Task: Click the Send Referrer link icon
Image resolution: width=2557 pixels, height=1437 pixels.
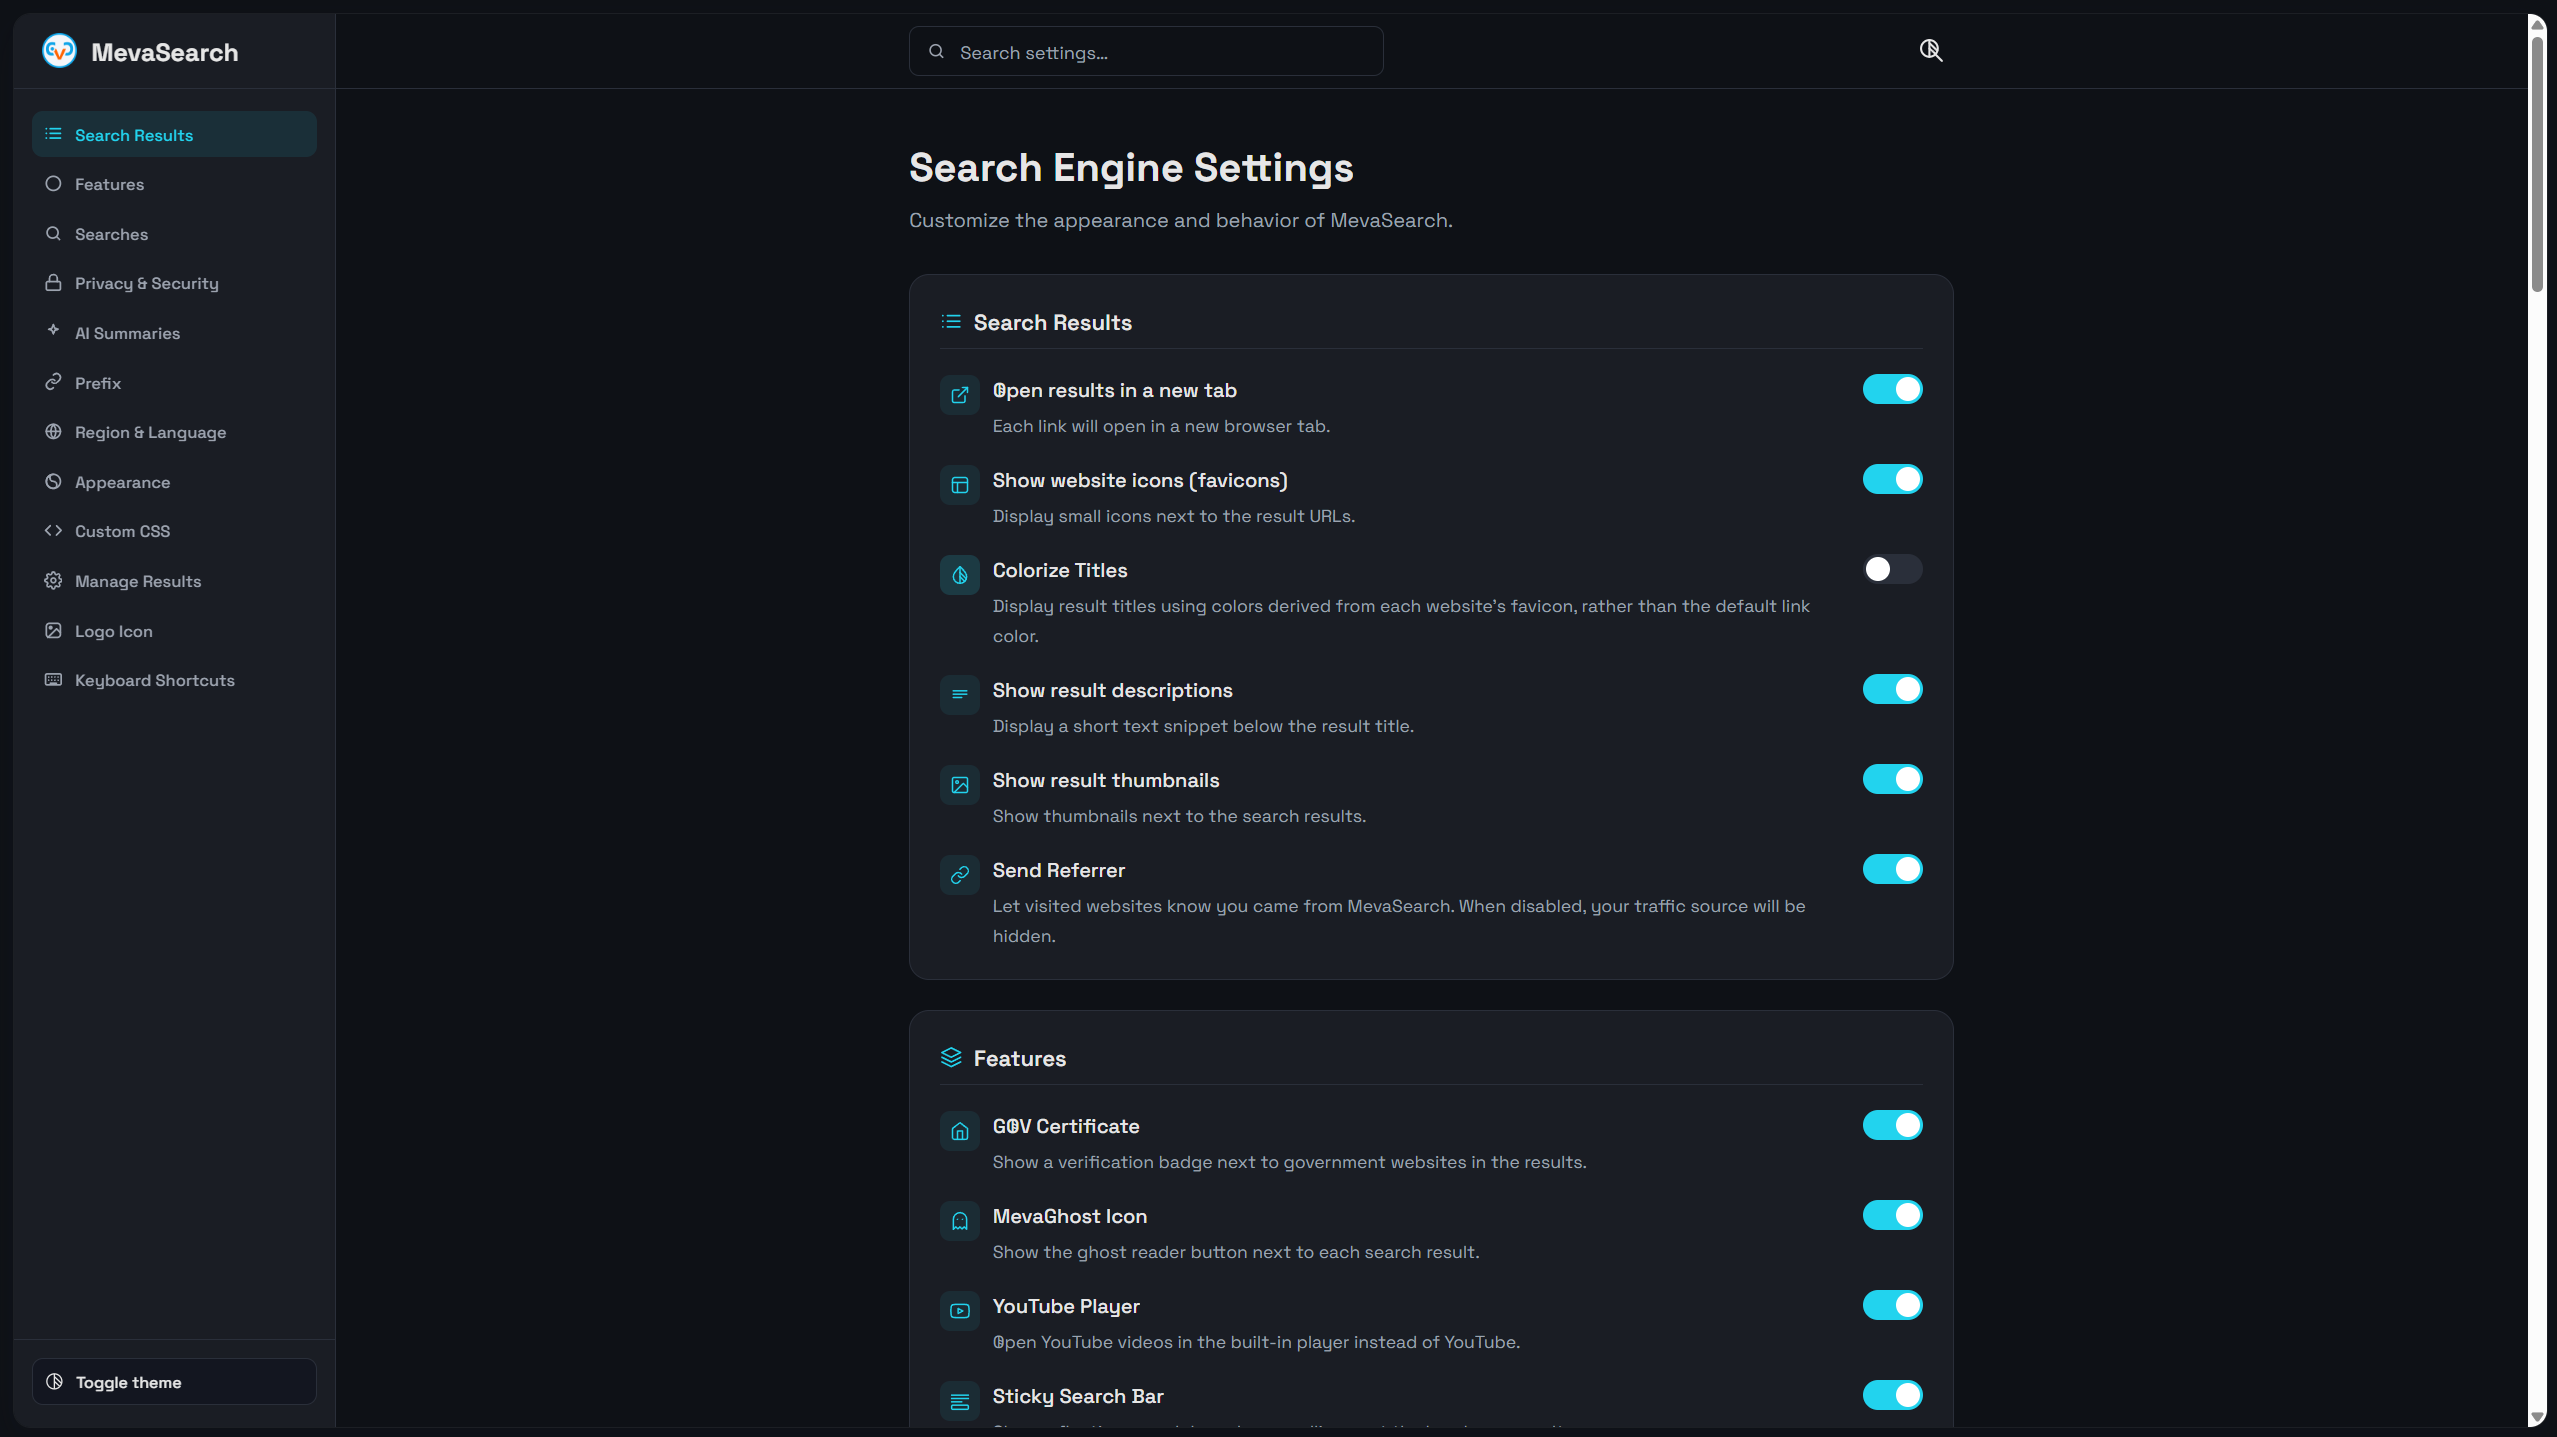Action: coord(959,875)
